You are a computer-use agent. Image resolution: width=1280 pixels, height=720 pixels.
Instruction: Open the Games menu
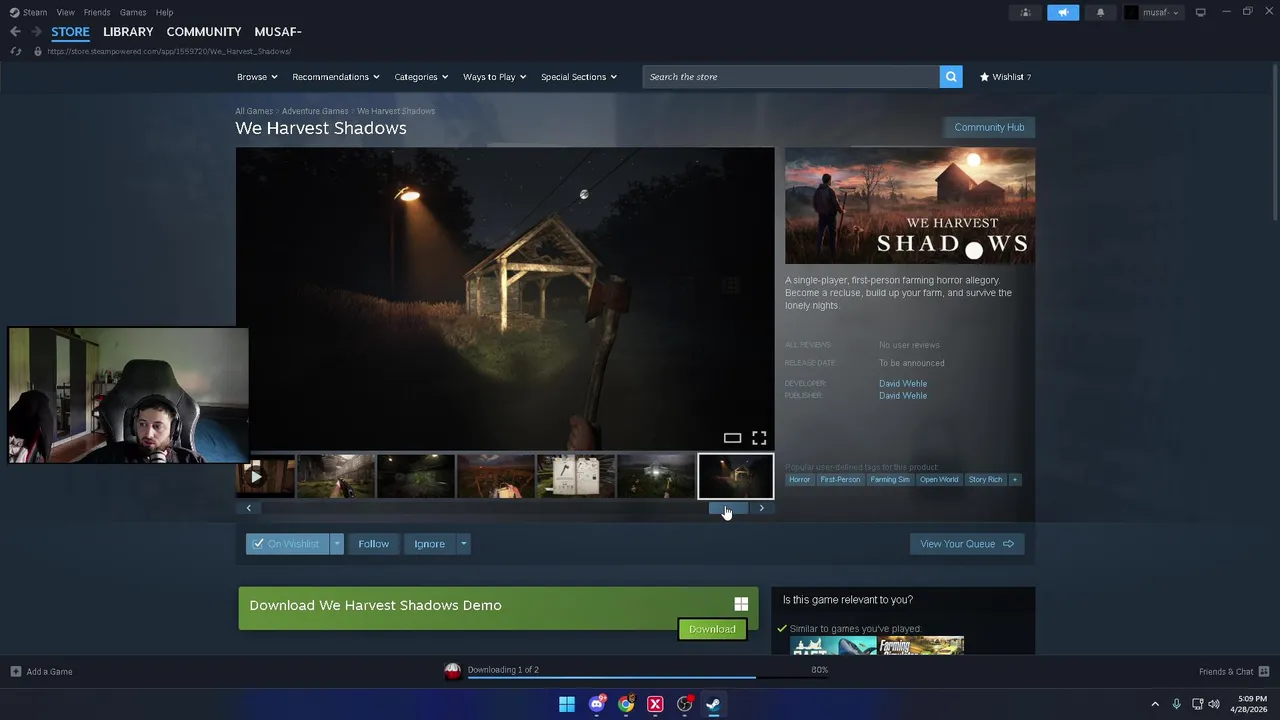(x=133, y=12)
